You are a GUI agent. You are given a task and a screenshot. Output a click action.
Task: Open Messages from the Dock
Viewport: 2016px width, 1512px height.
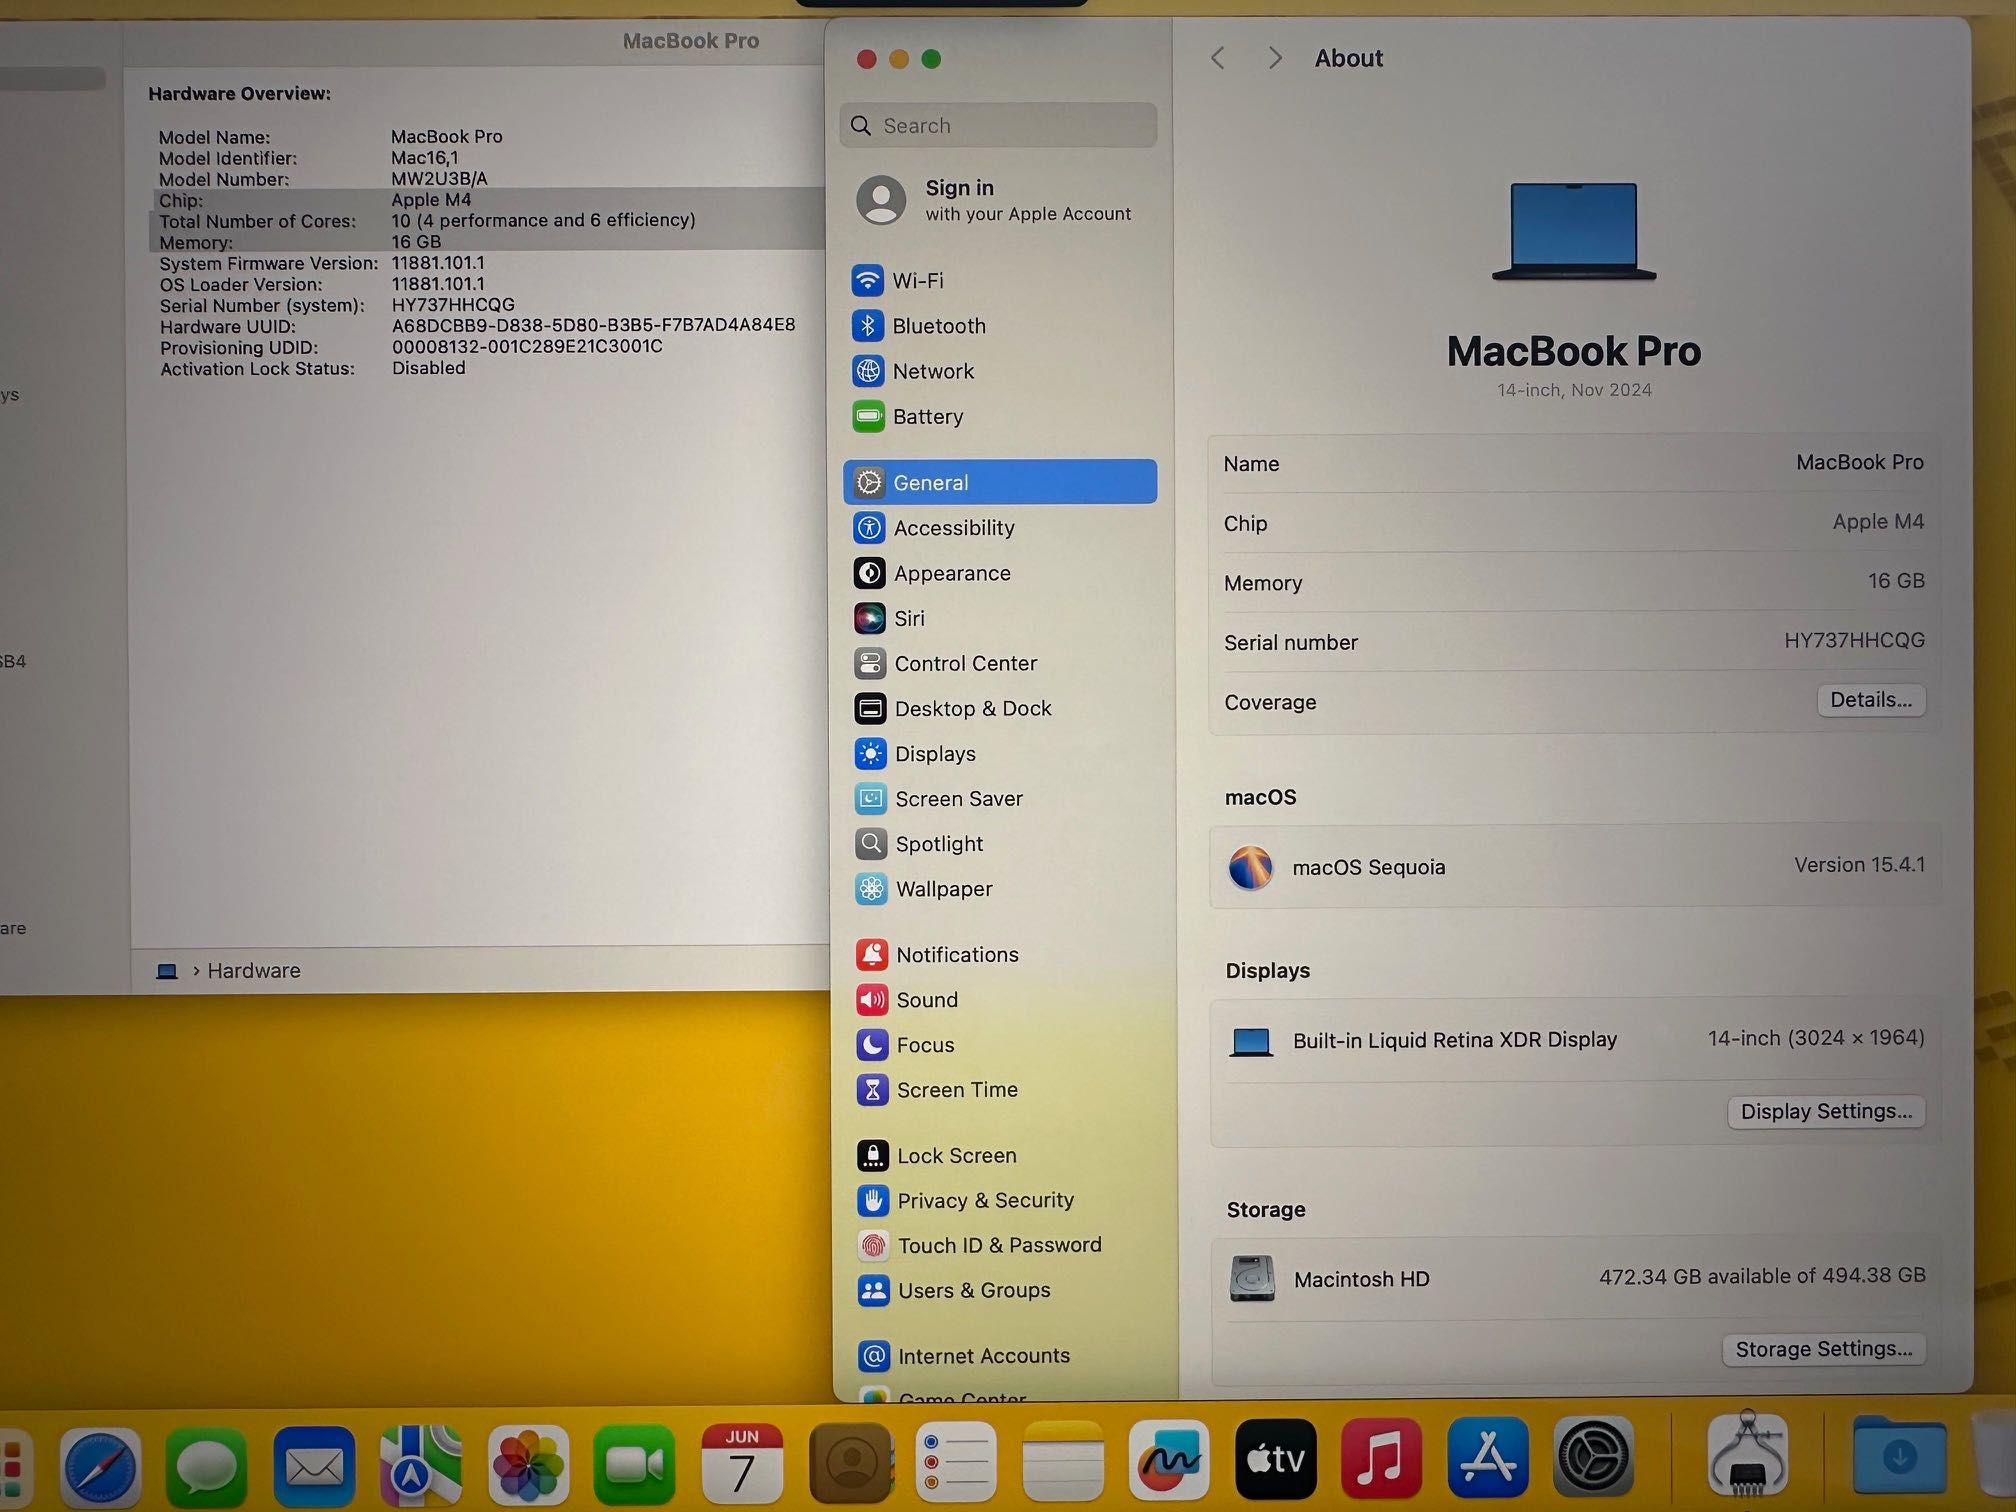tap(206, 1467)
